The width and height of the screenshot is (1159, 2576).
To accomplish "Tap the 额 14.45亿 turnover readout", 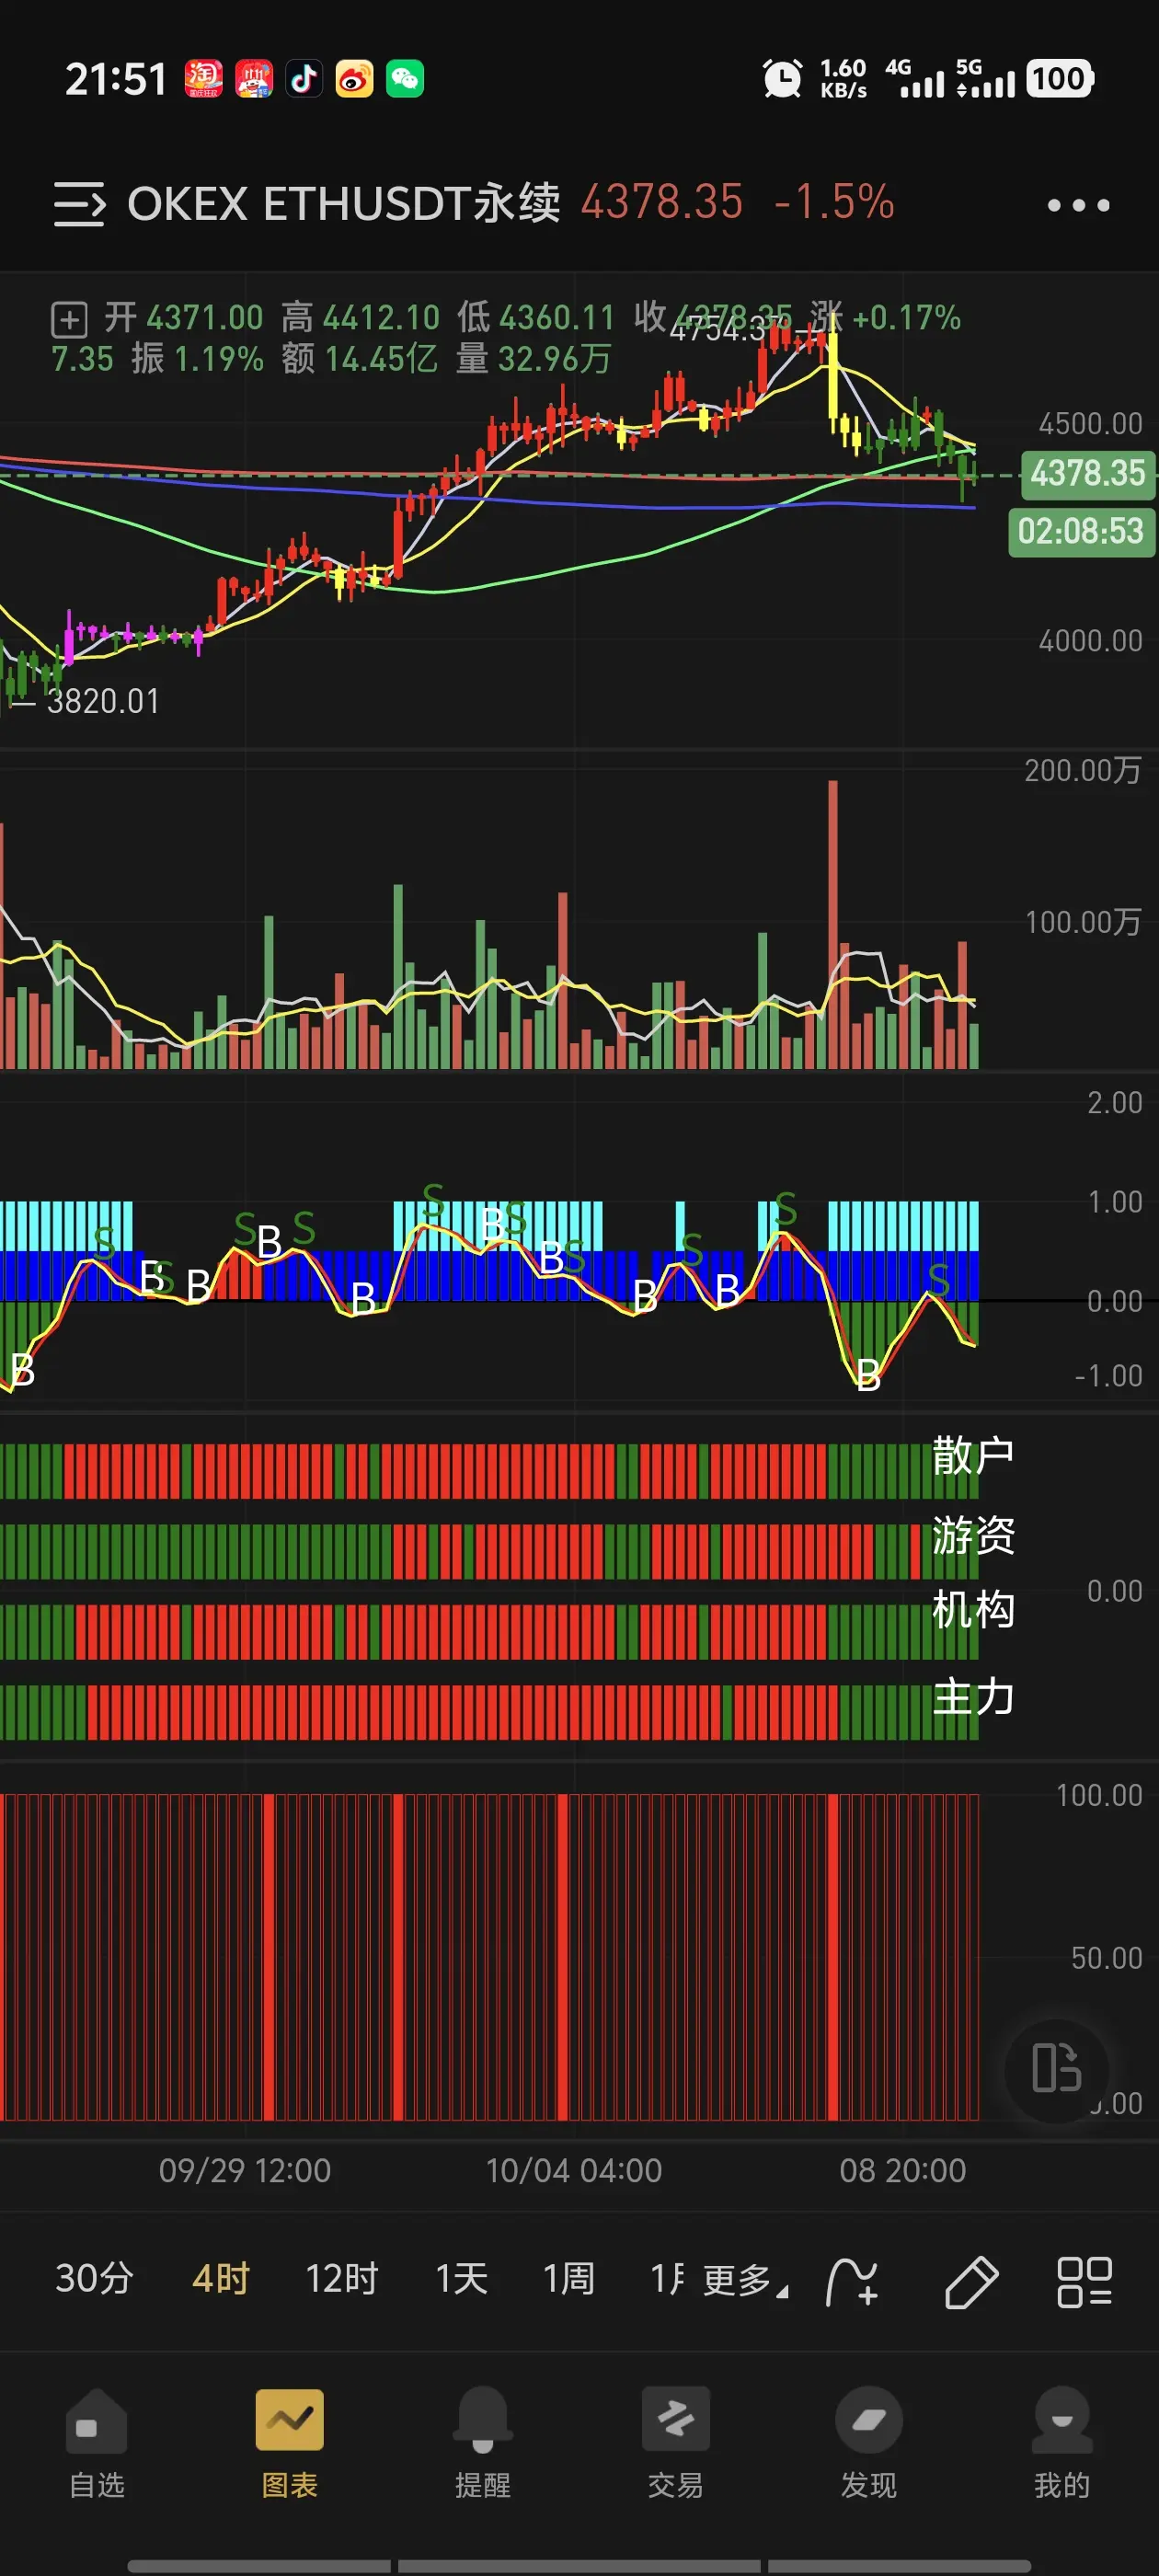I will 360,359.
